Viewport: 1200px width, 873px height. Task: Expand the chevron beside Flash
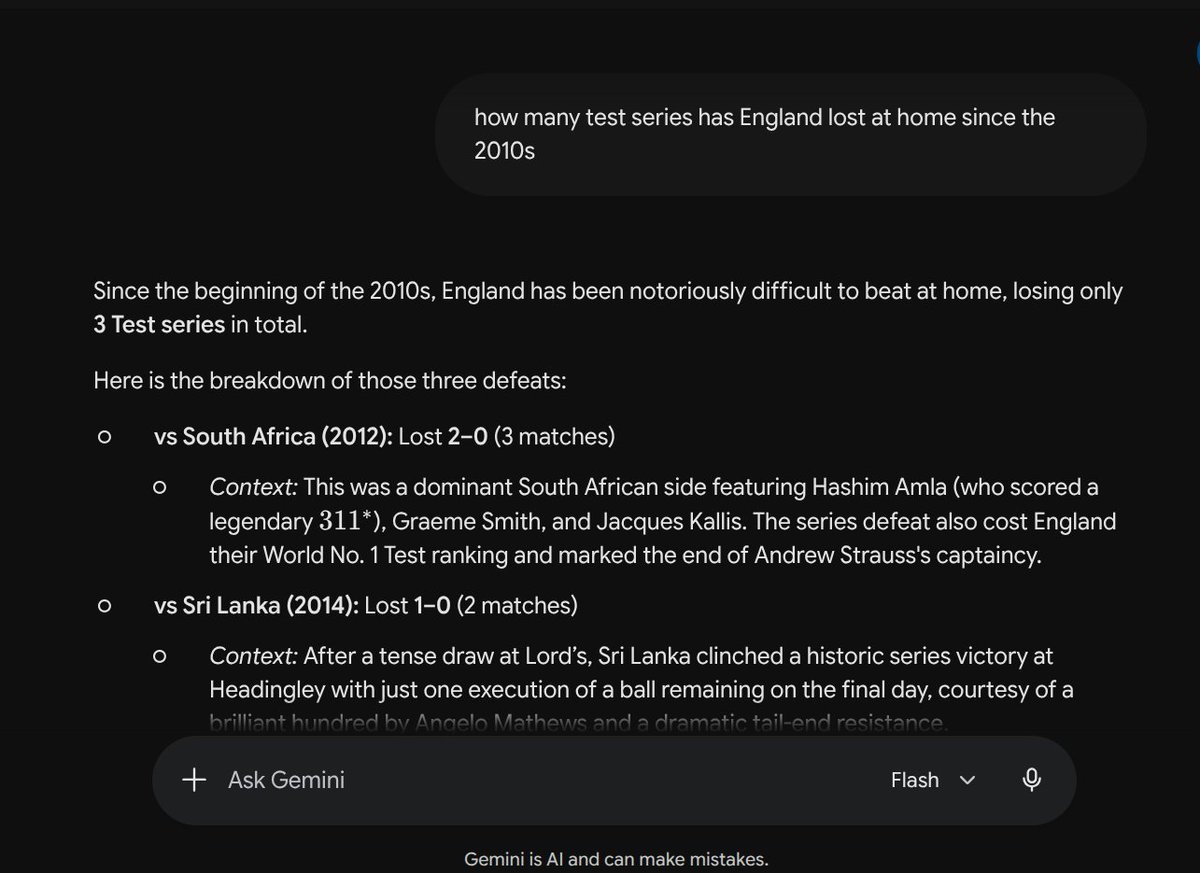pos(967,780)
